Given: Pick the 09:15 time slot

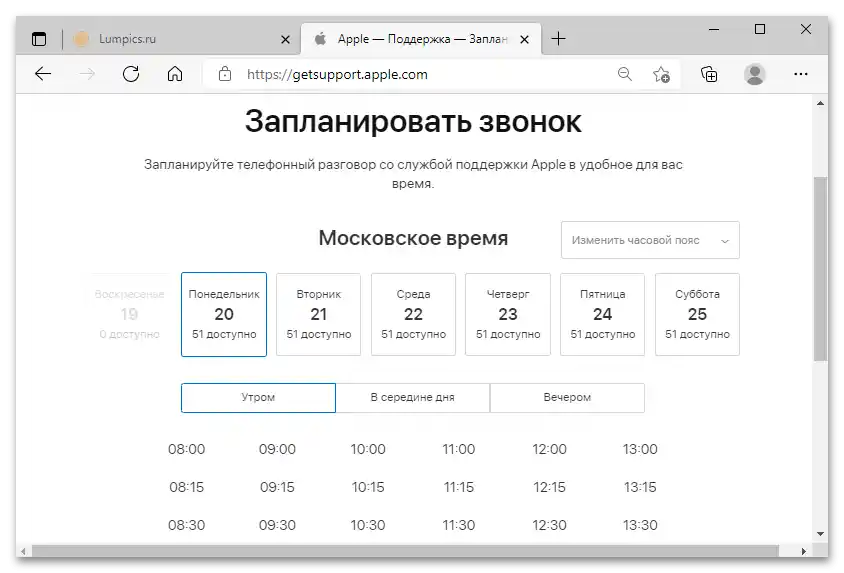Looking at the screenshot, I should 277,487.
